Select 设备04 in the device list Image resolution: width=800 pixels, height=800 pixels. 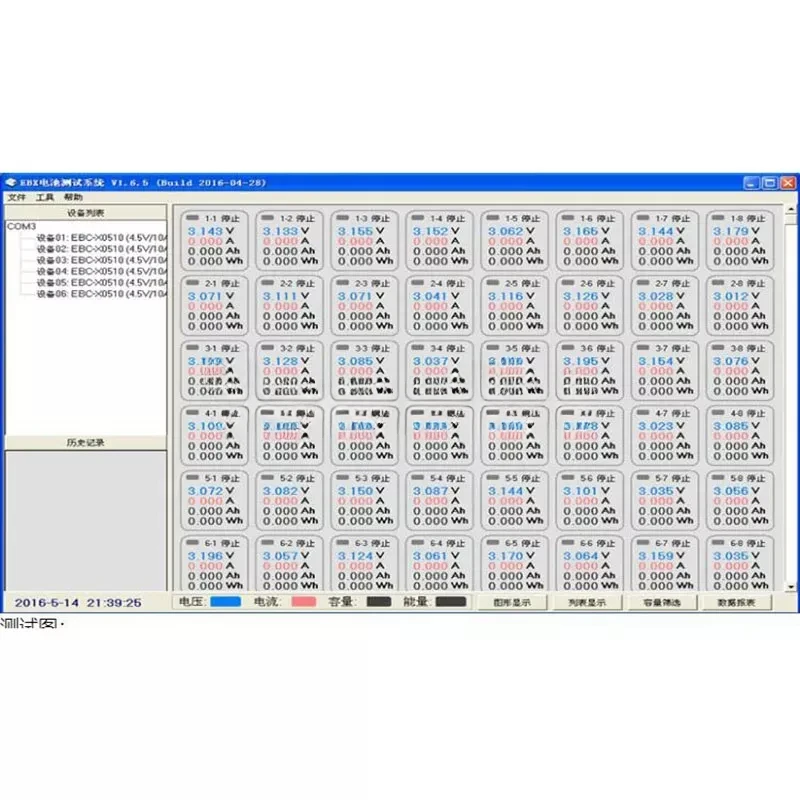(x=102, y=271)
